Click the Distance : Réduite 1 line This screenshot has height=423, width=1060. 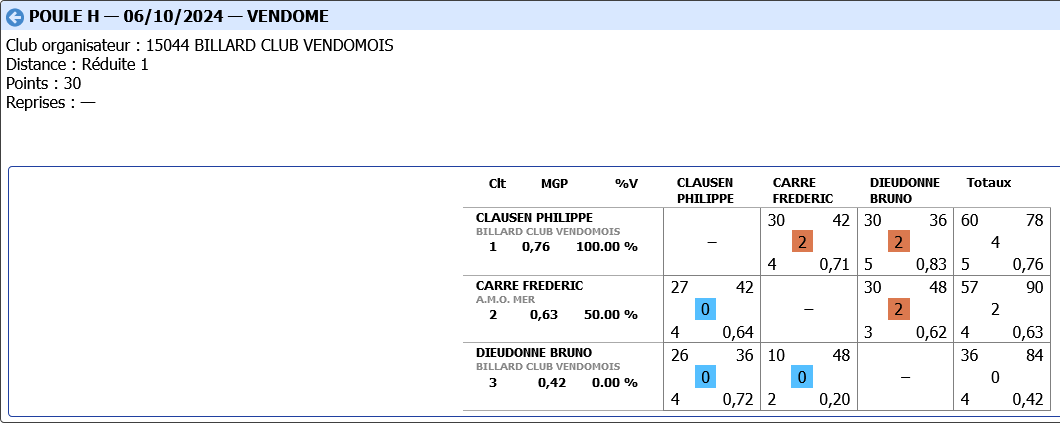pos(77,65)
